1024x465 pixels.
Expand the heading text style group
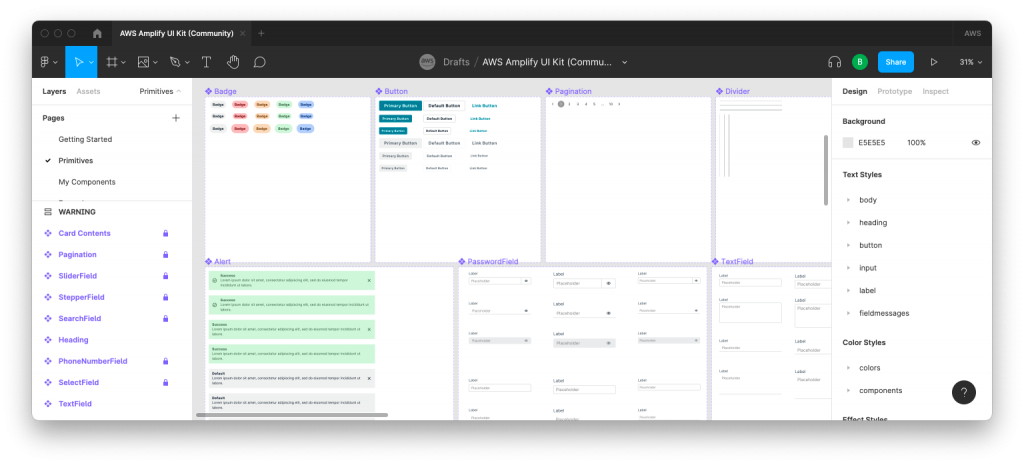click(x=848, y=223)
